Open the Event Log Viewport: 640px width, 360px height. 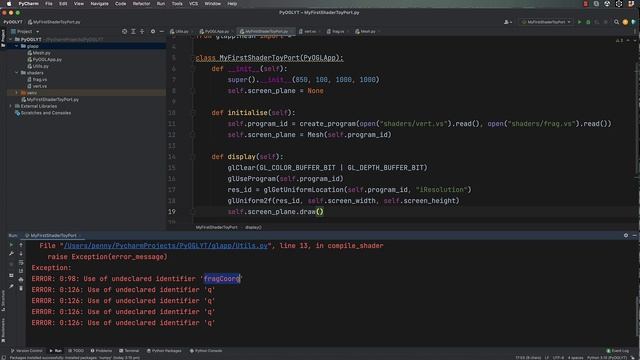tap(618, 351)
